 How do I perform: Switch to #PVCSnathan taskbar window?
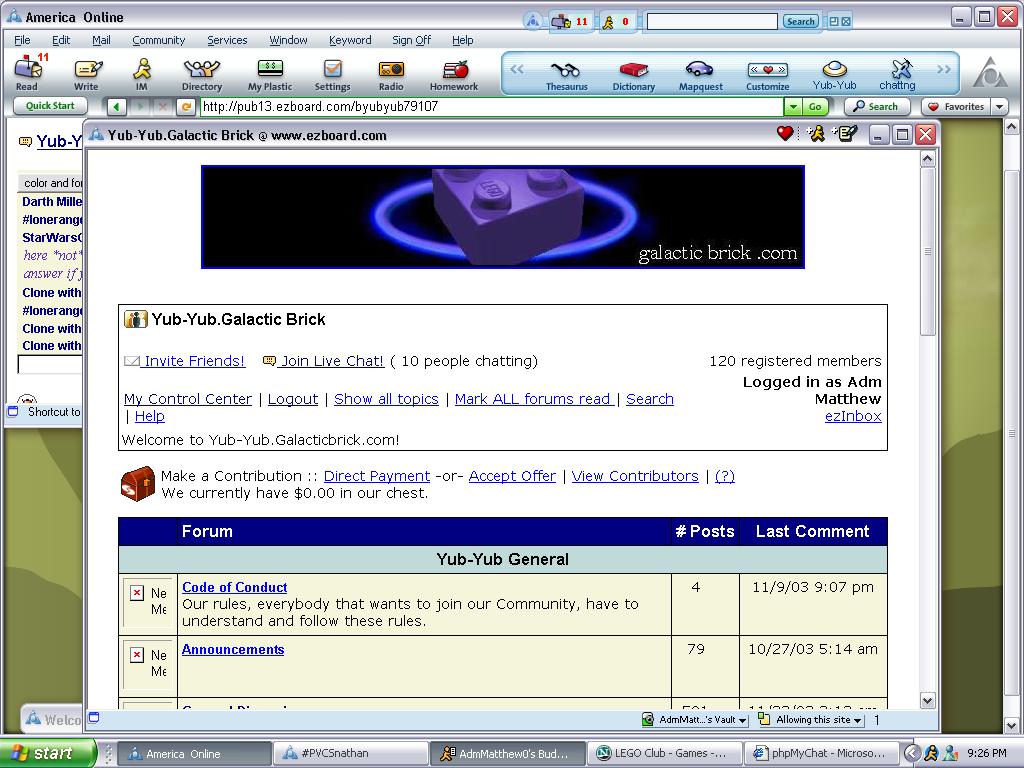pyautogui.click(x=349, y=753)
